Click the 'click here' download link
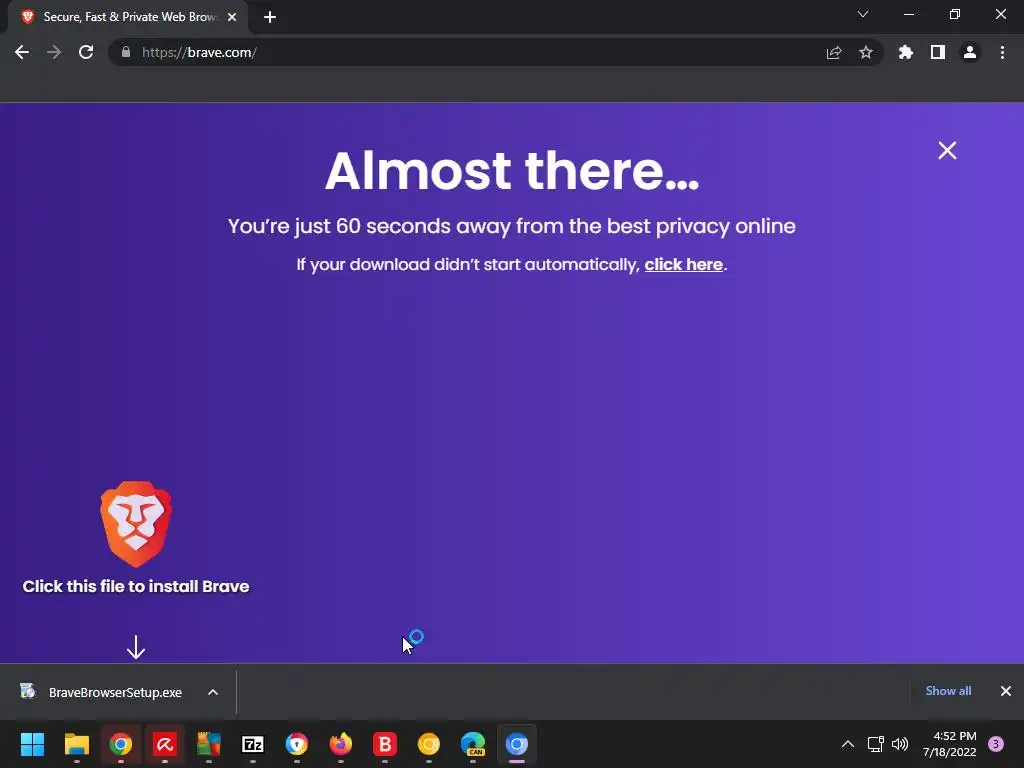1024x768 pixels. click(x=684, y=264)
